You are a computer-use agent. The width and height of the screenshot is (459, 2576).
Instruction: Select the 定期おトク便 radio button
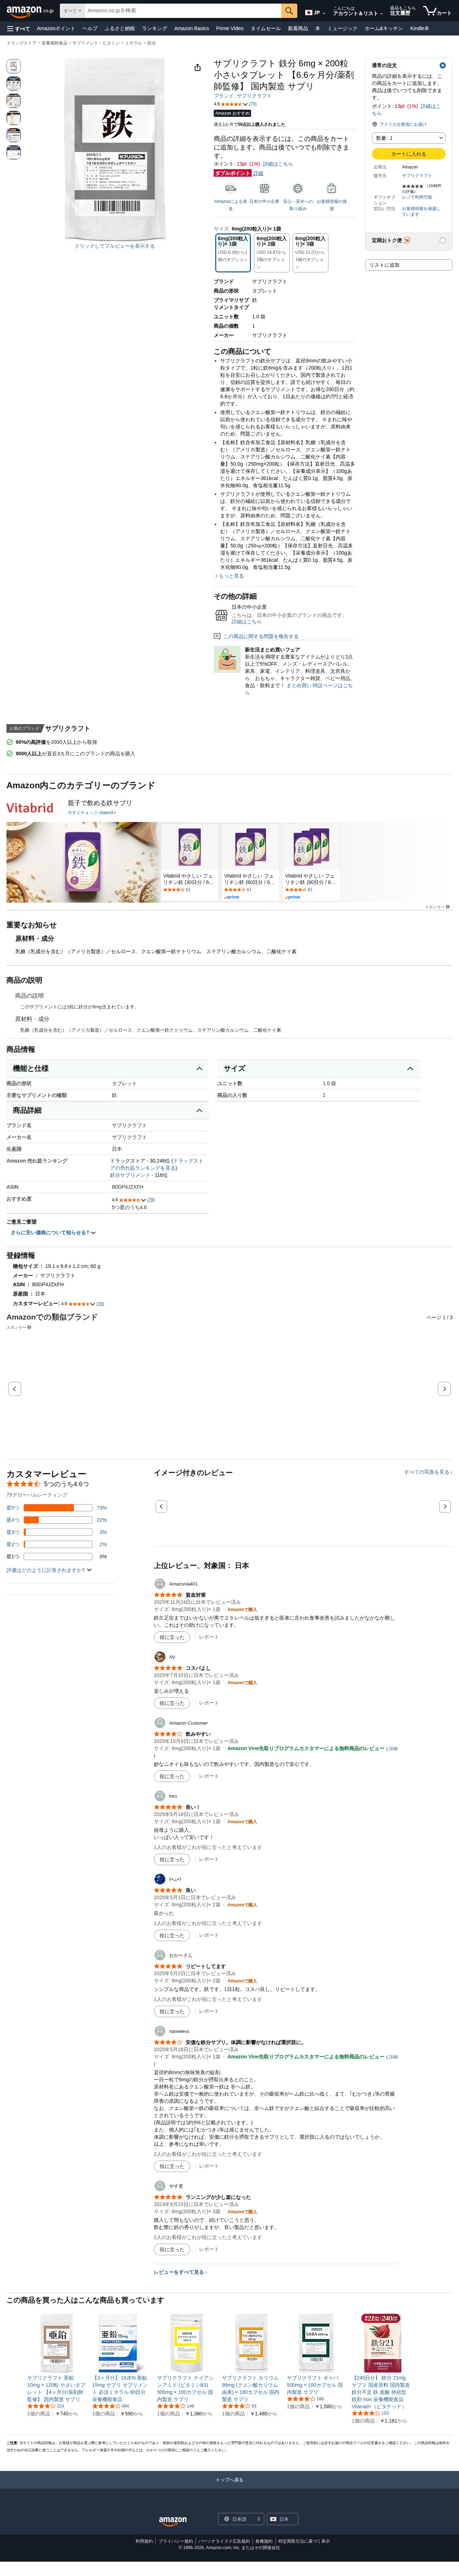coord(442,240)
